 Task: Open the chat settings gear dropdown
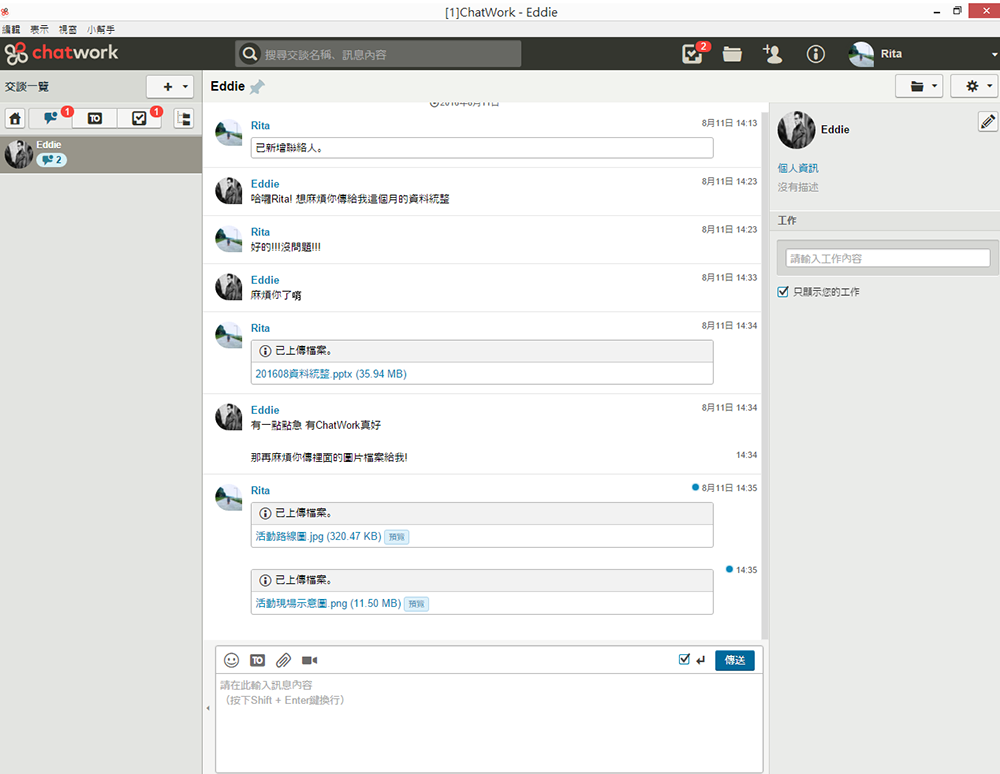(x=974, y=86)
